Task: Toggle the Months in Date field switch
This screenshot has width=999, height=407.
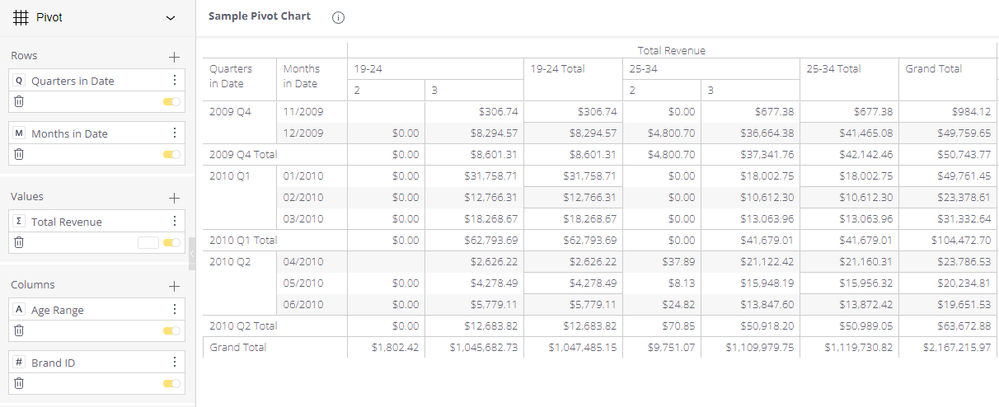Action: tap(172, 154)
